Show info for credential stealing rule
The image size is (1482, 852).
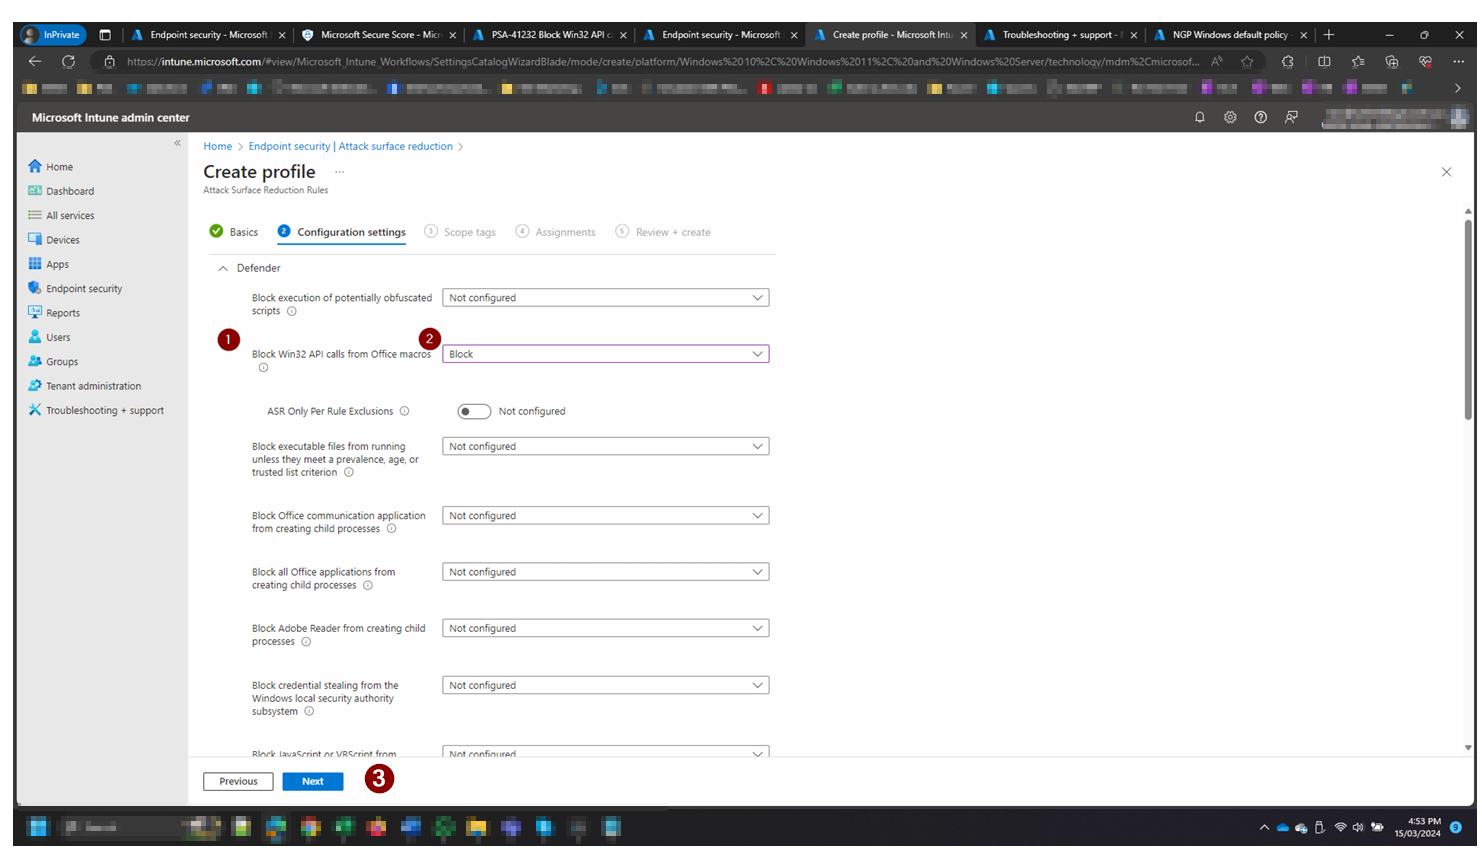(x=309, y=712)
